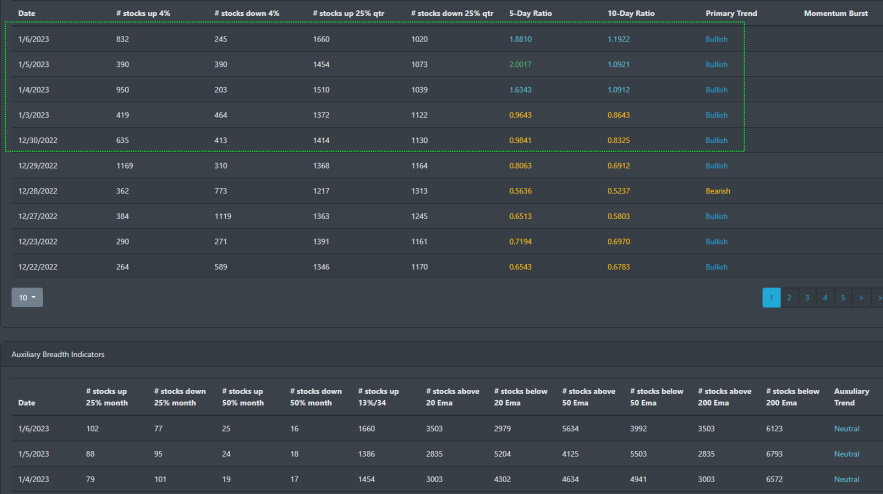The image size is (883, 494).
Task: Click the '# stocks above 50 Ema' header
Action: [588, 397]
